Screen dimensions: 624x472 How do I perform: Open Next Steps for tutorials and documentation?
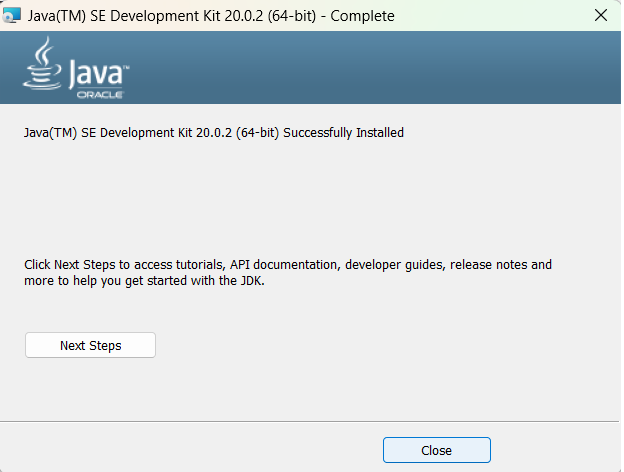coord(90,345)
